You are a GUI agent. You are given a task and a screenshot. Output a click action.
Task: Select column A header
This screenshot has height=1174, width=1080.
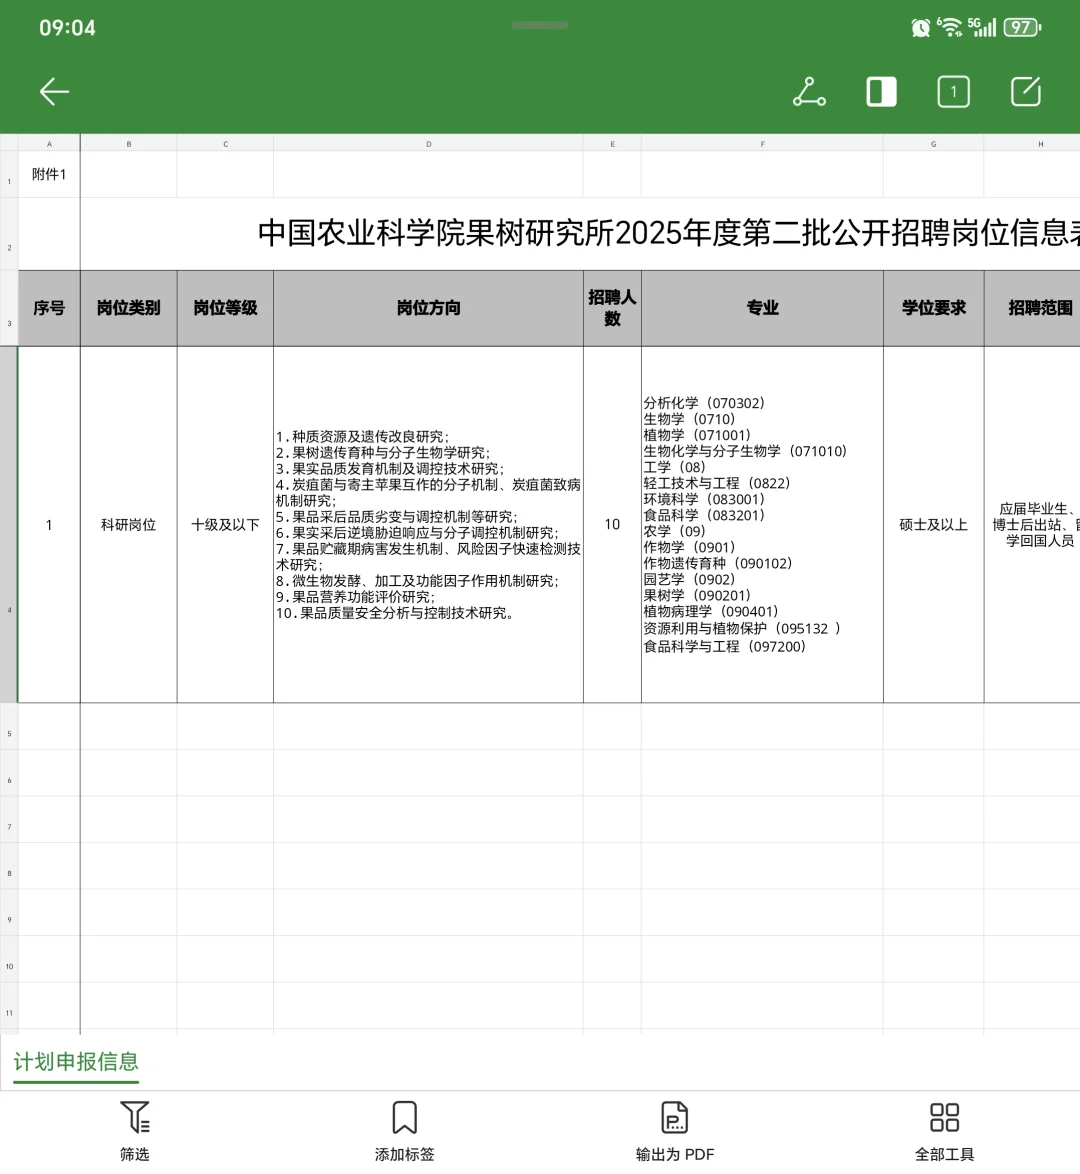pos(49,144)
